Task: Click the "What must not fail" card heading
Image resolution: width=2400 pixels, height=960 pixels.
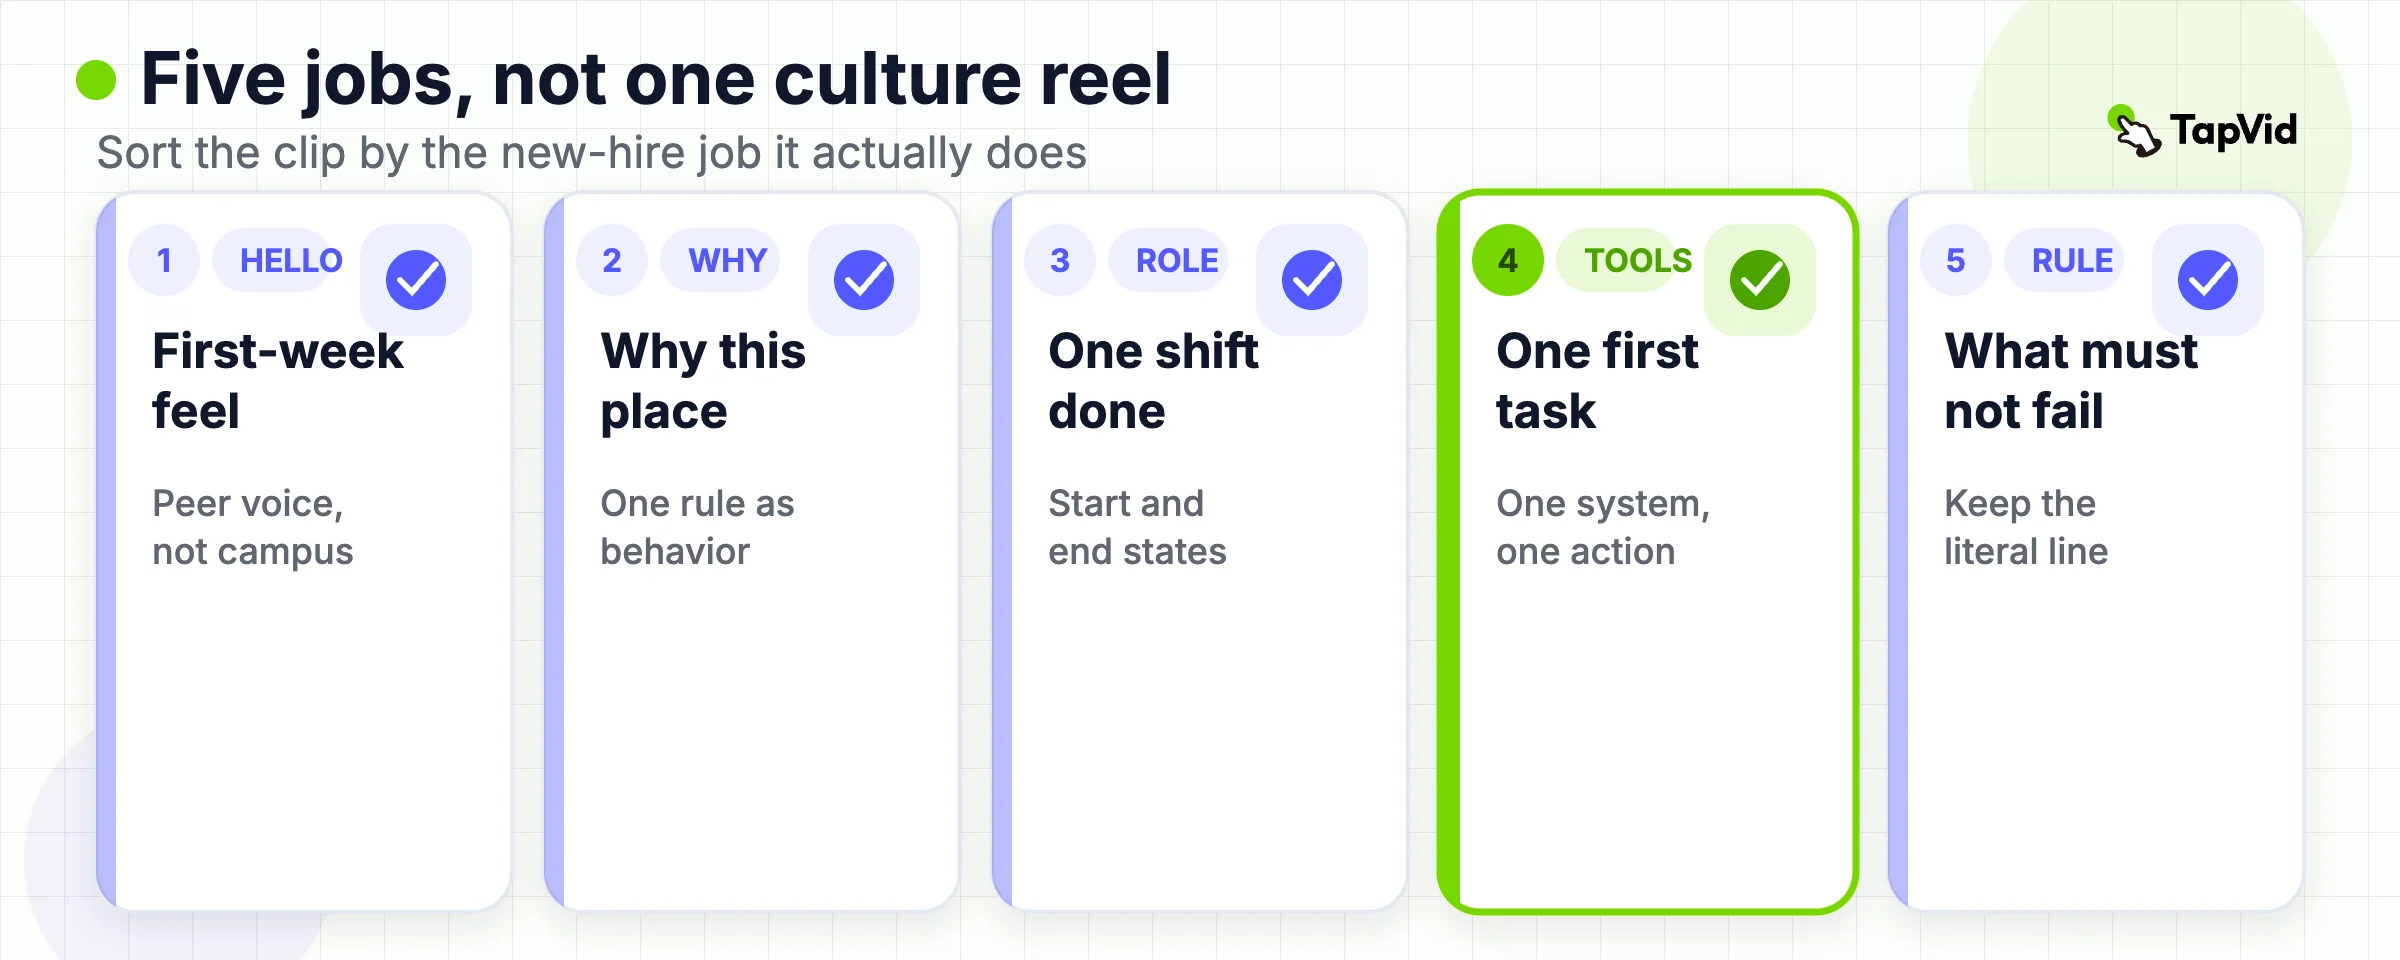Action: [x=2071, y=381]
